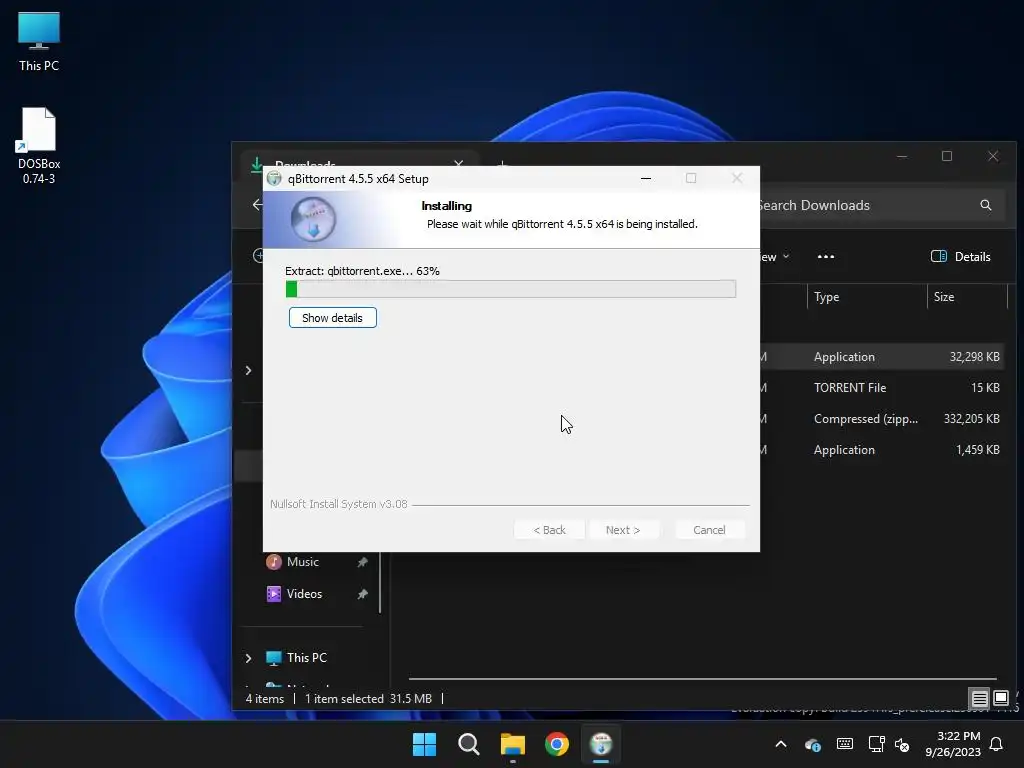Click the Show details button in installer

coord(332,318)
